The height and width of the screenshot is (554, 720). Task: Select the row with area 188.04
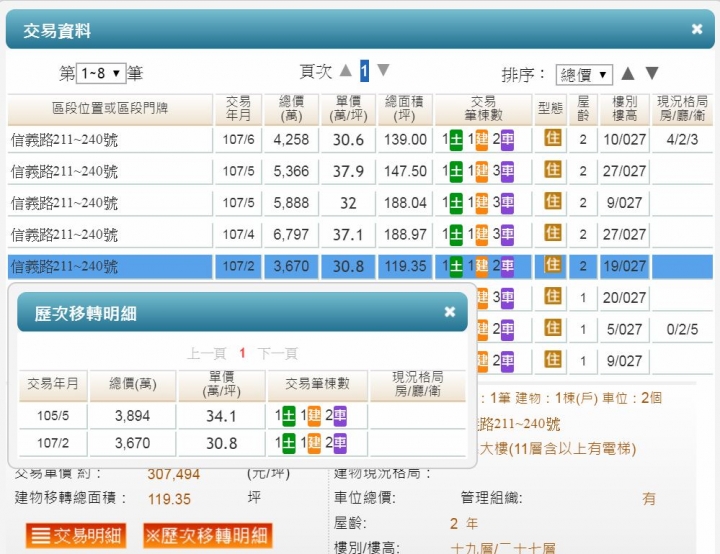[360, 203]
